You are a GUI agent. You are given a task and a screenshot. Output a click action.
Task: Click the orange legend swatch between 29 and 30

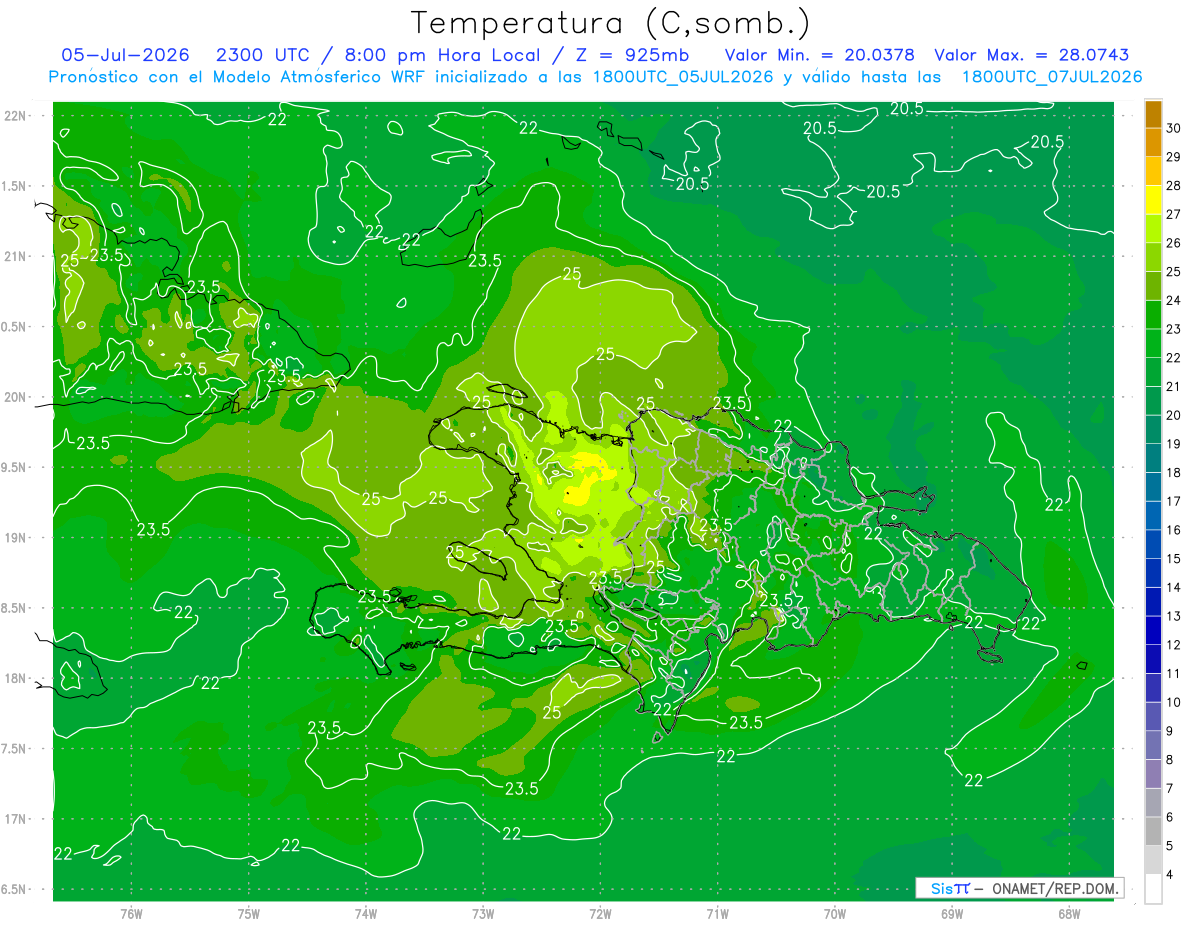pyautogui.click(x=1153, y=143)
